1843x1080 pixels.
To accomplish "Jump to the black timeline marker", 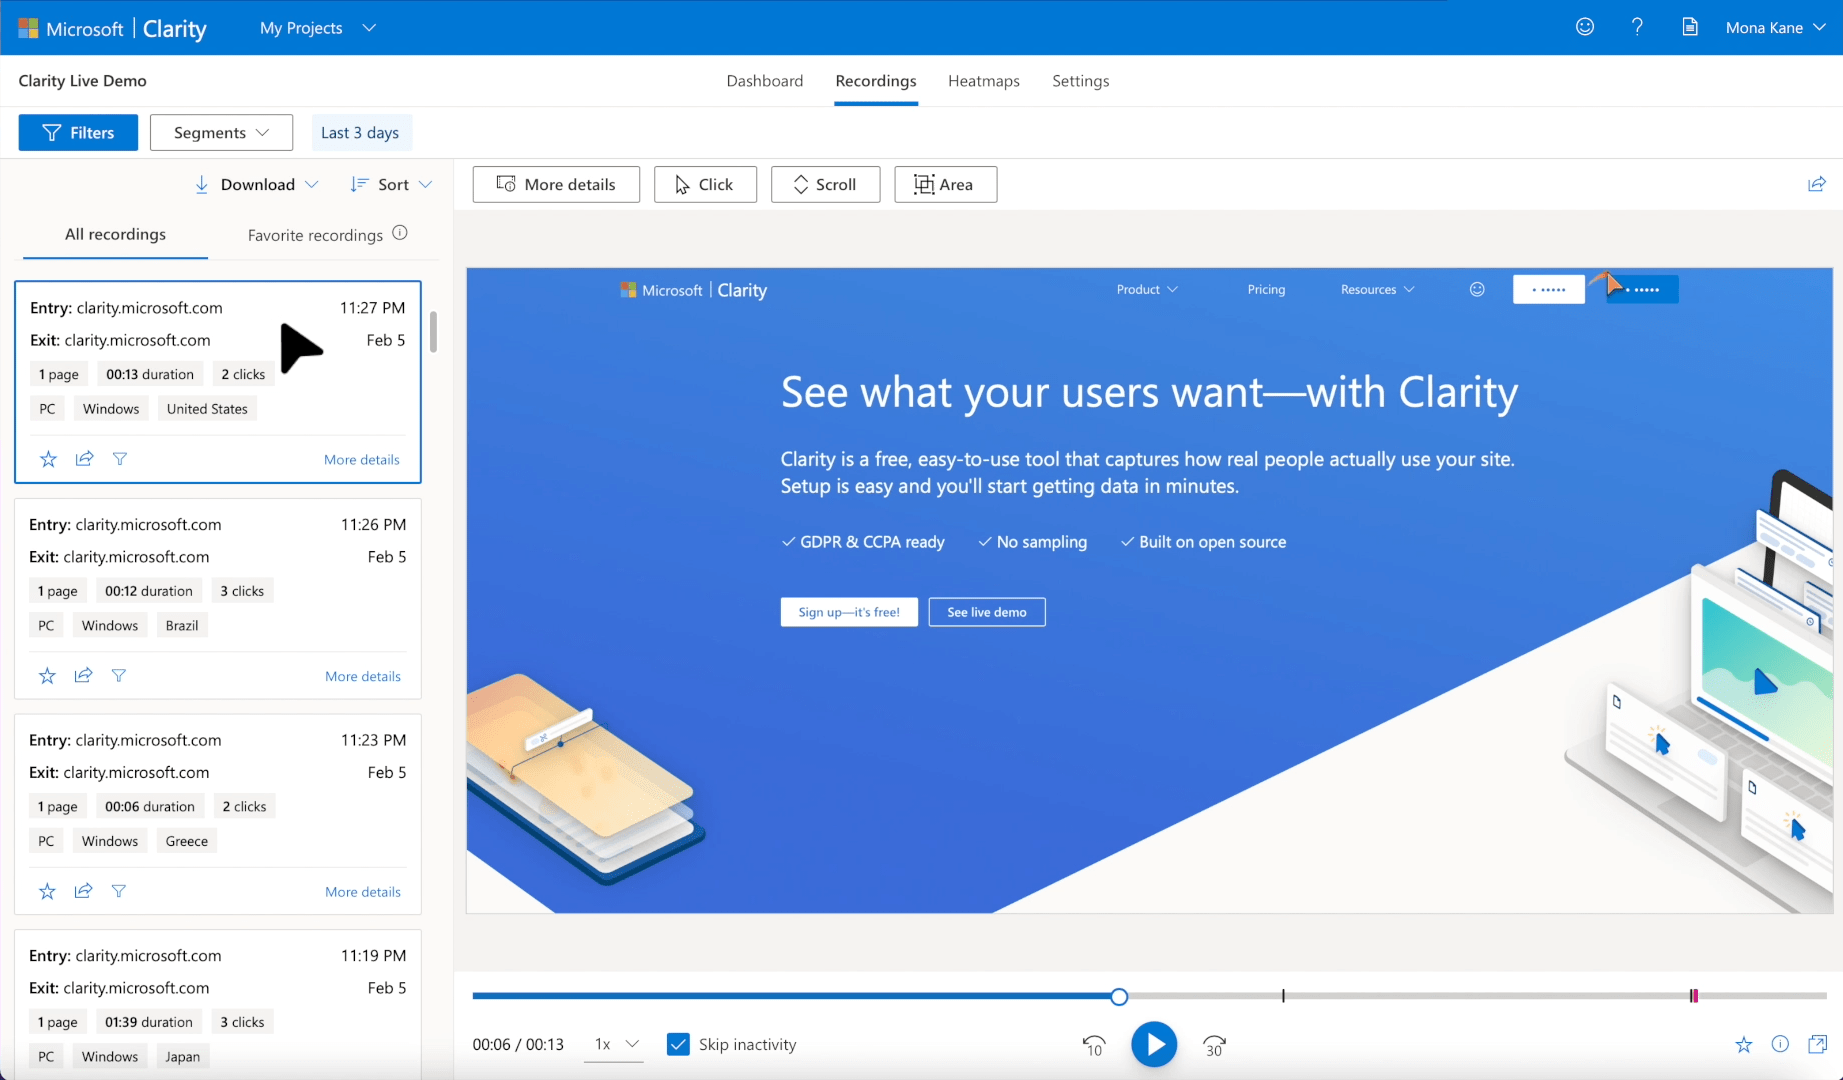I will 1283,996.
